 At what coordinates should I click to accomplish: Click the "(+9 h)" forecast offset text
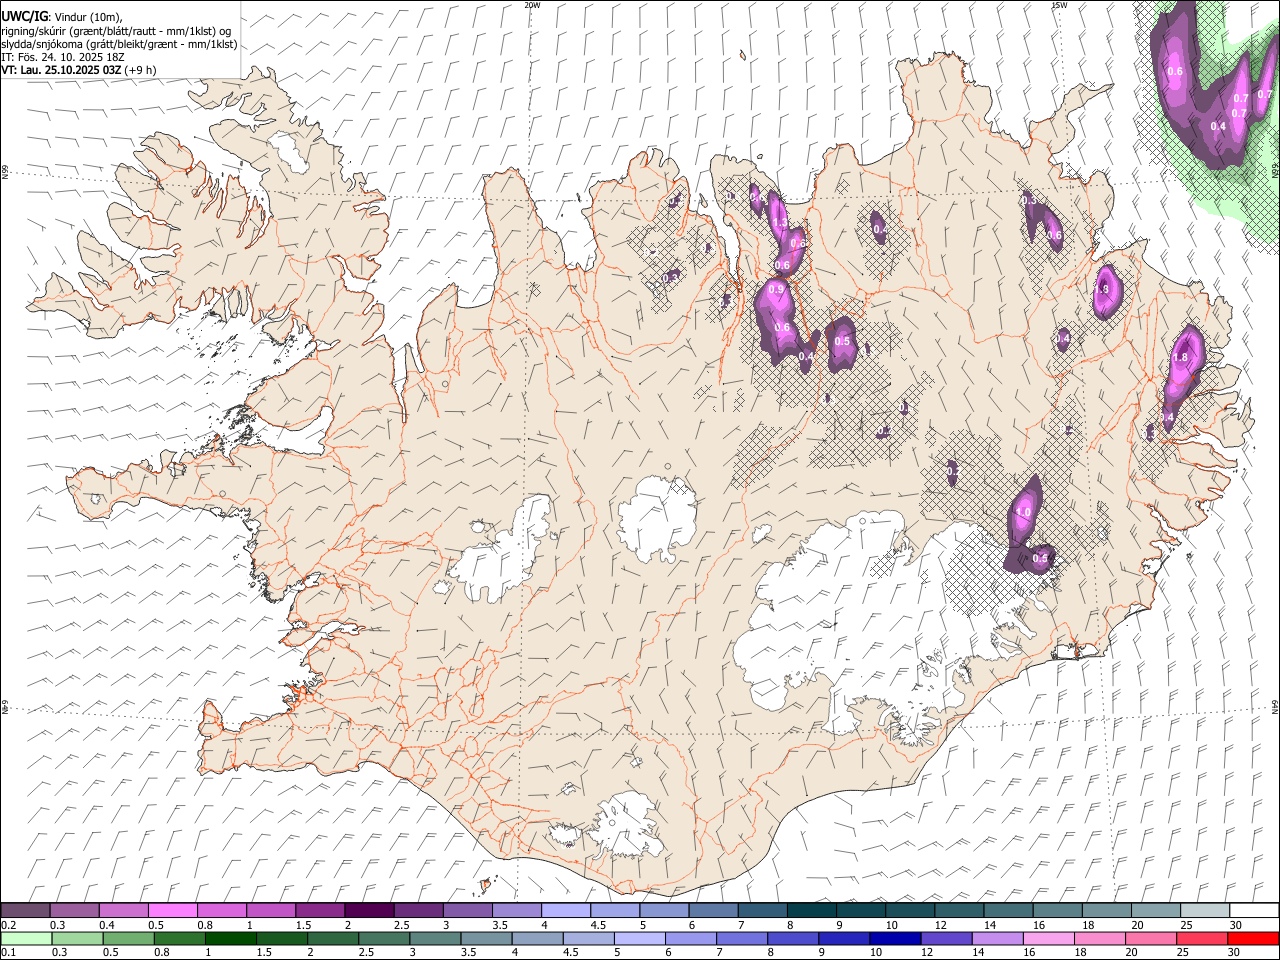coord(141,70)
